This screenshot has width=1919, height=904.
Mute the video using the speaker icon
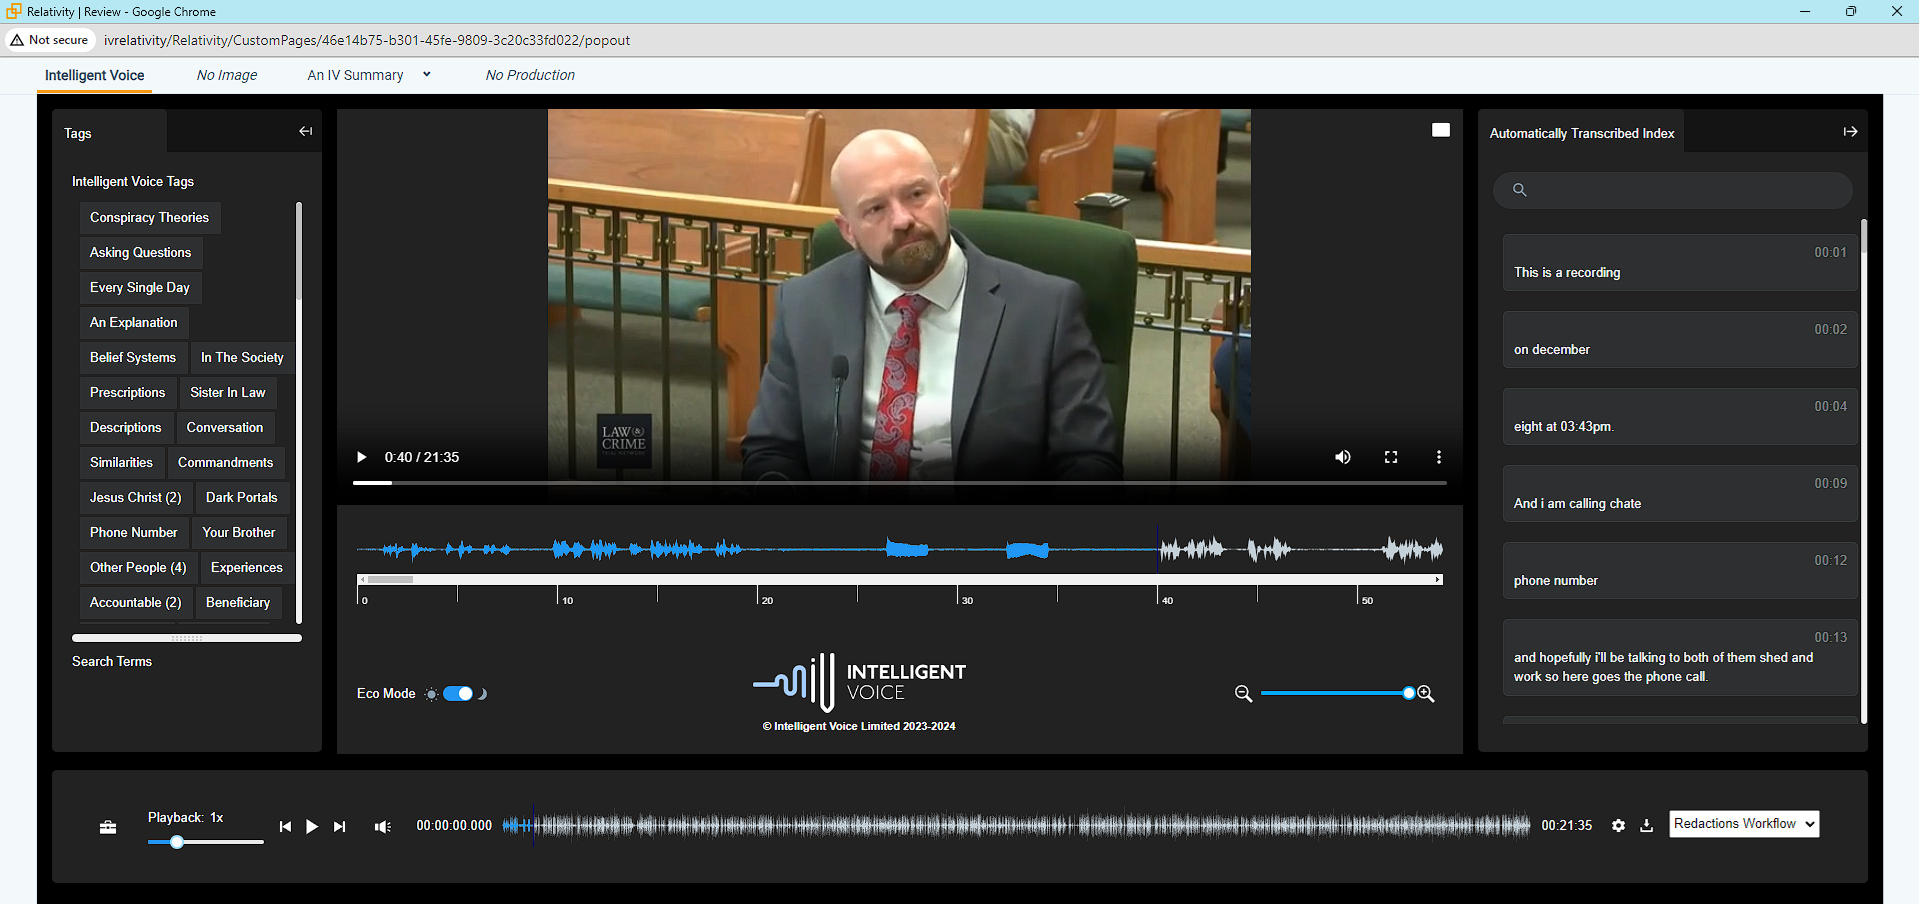pos(1342,457)
